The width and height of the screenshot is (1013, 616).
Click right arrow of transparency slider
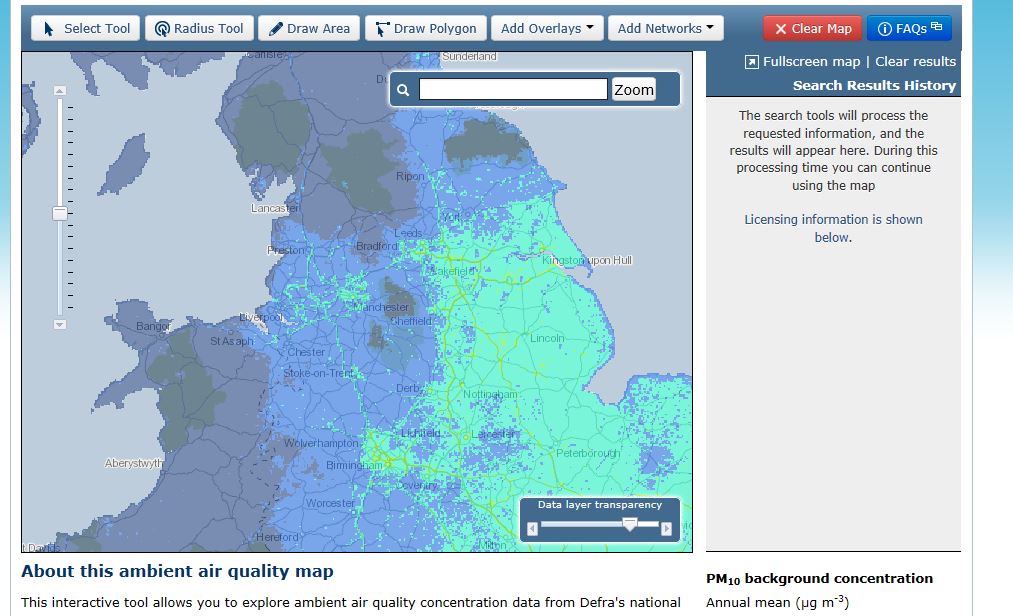pyautogui.click(x=667, y=528)
